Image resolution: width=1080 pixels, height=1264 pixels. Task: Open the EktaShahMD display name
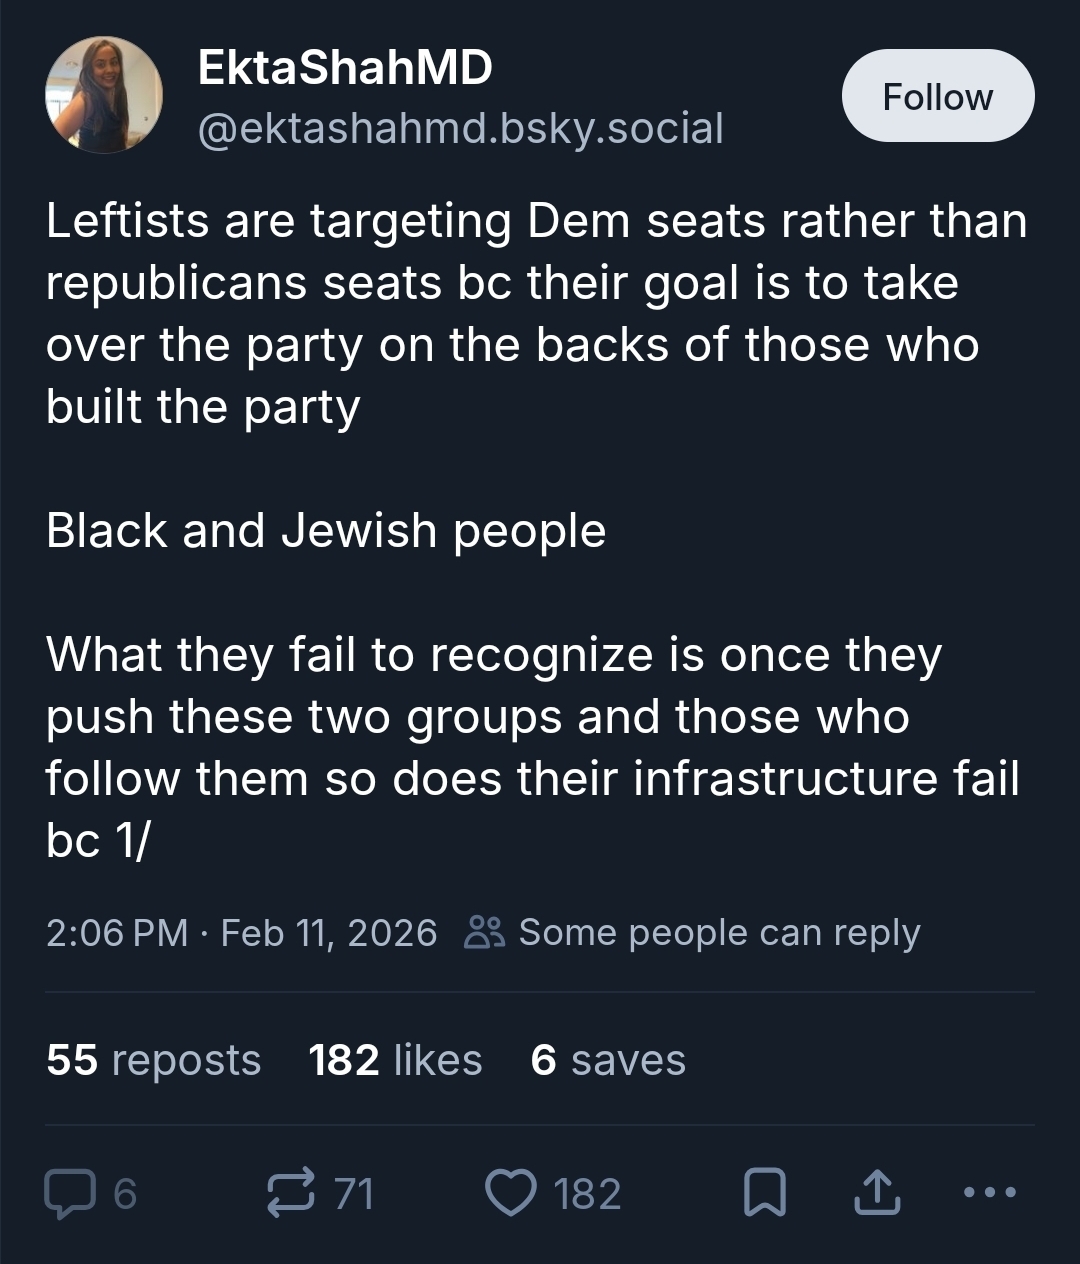pyautogui.click(x=345, y=68)
